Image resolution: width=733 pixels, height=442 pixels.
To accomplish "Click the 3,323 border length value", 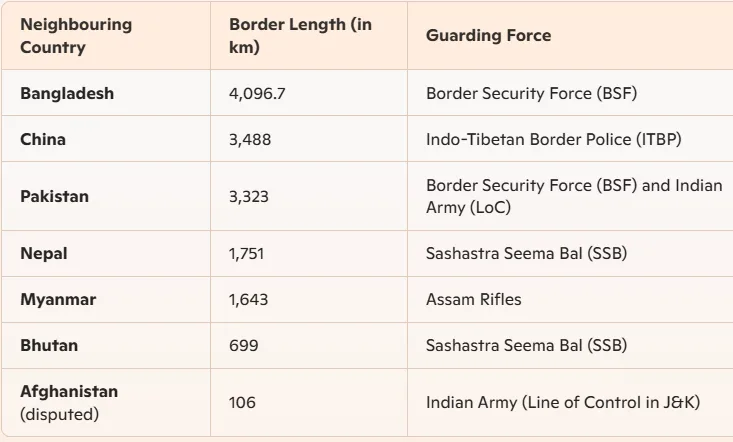I will [249, 196].
